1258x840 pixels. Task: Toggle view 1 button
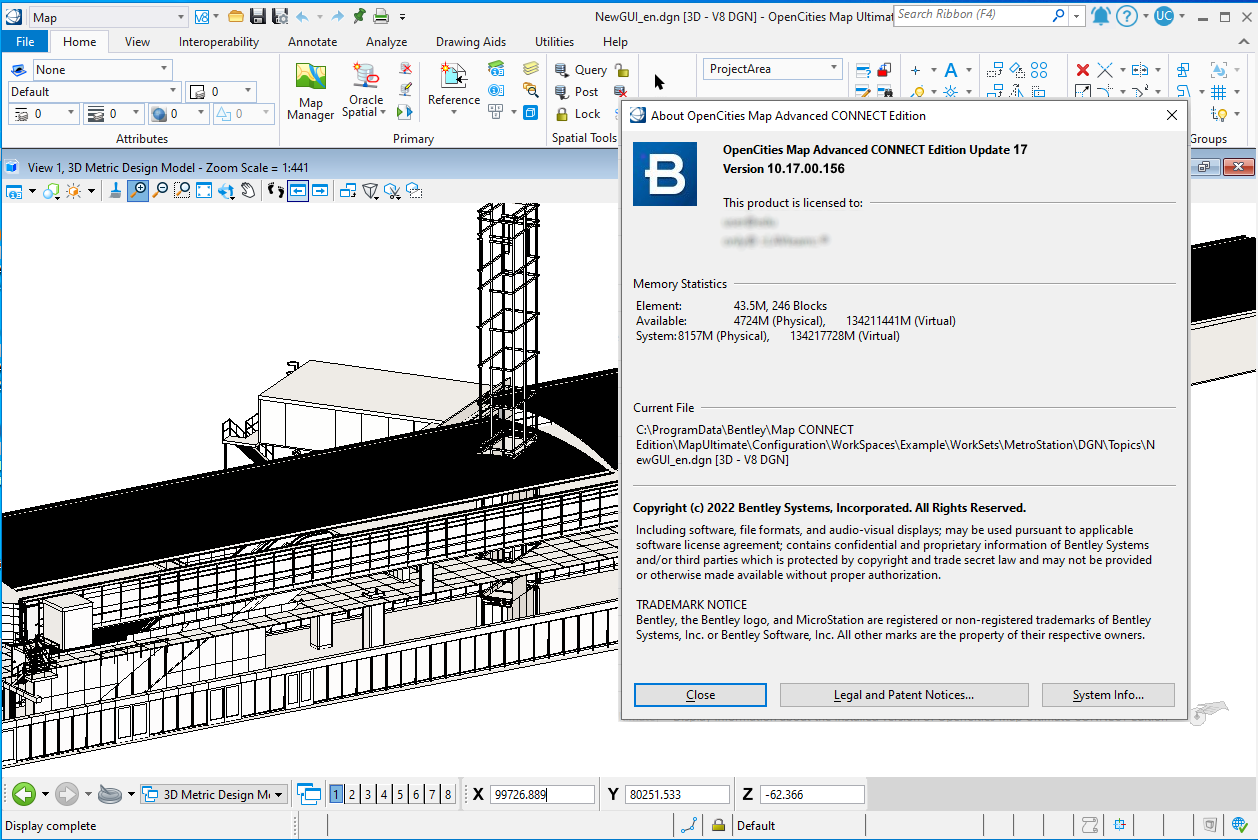point(336,794)
